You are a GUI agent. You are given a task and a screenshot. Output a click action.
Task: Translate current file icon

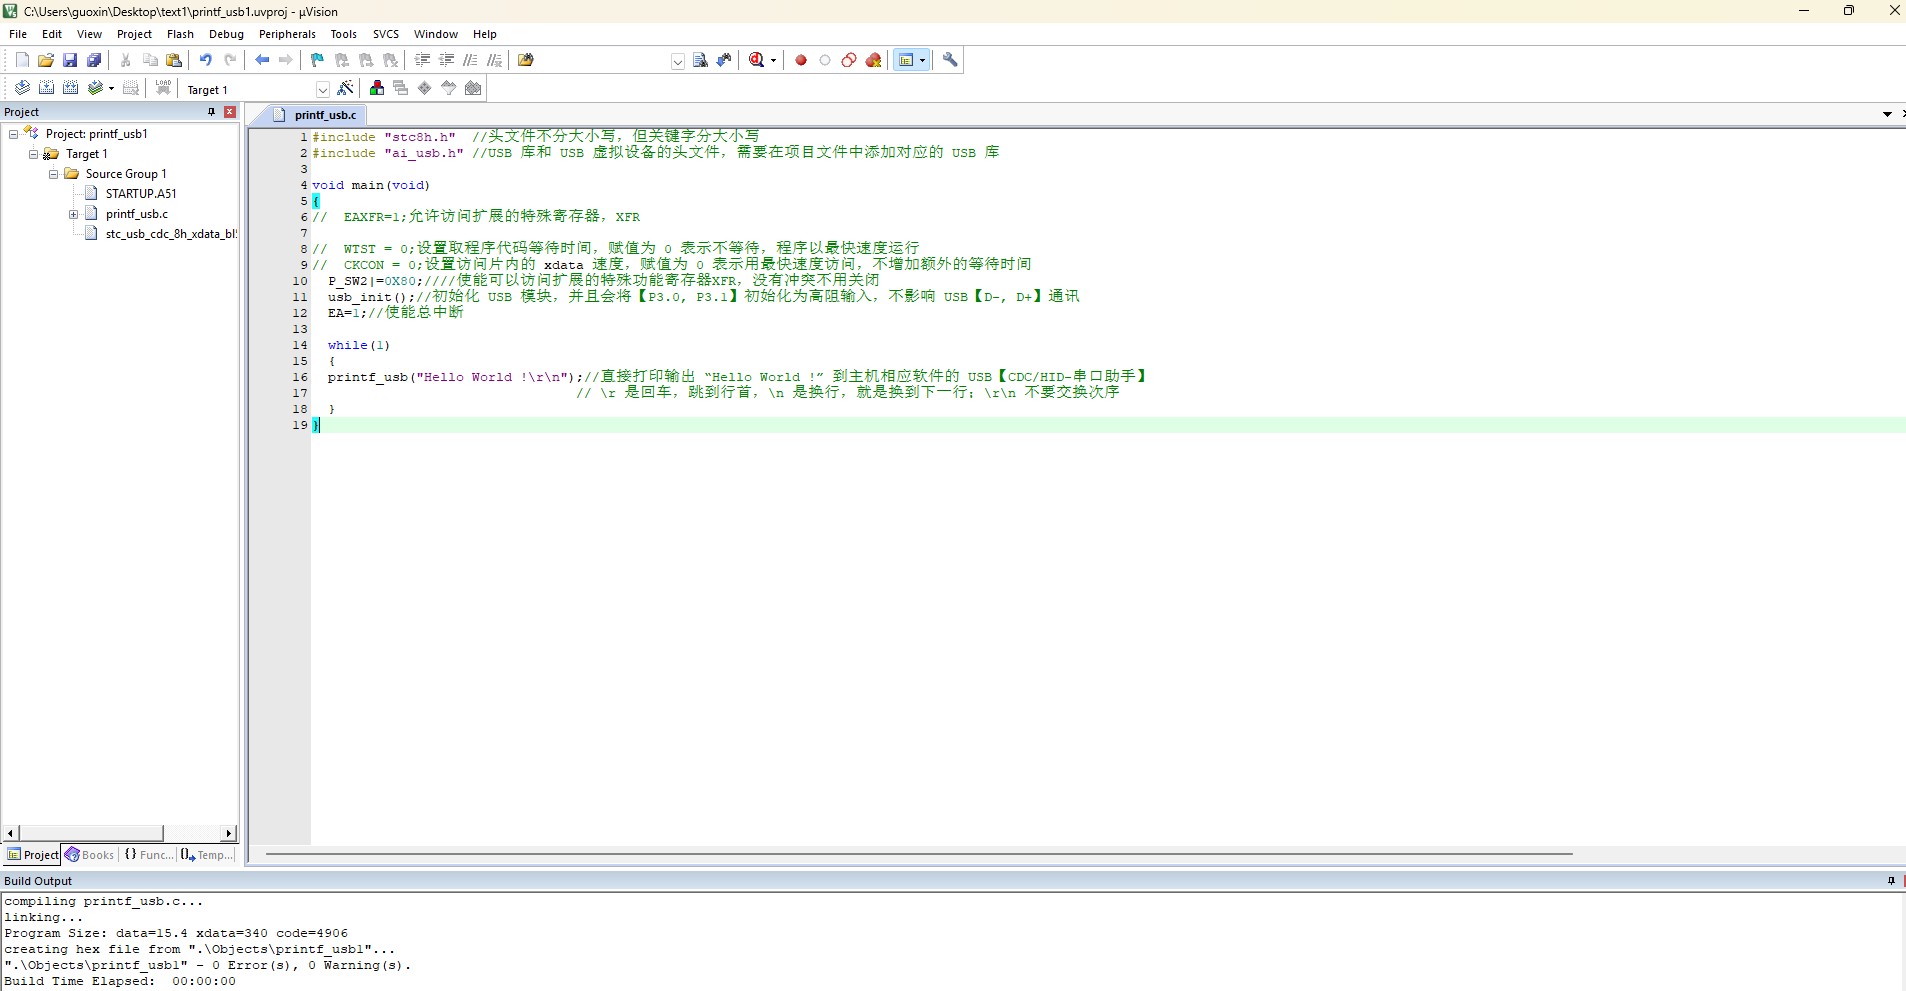22,88
